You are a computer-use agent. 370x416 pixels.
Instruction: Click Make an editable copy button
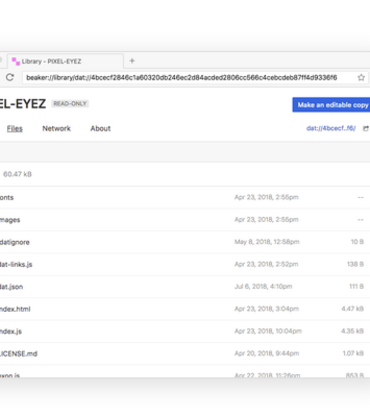pos(331,105)
